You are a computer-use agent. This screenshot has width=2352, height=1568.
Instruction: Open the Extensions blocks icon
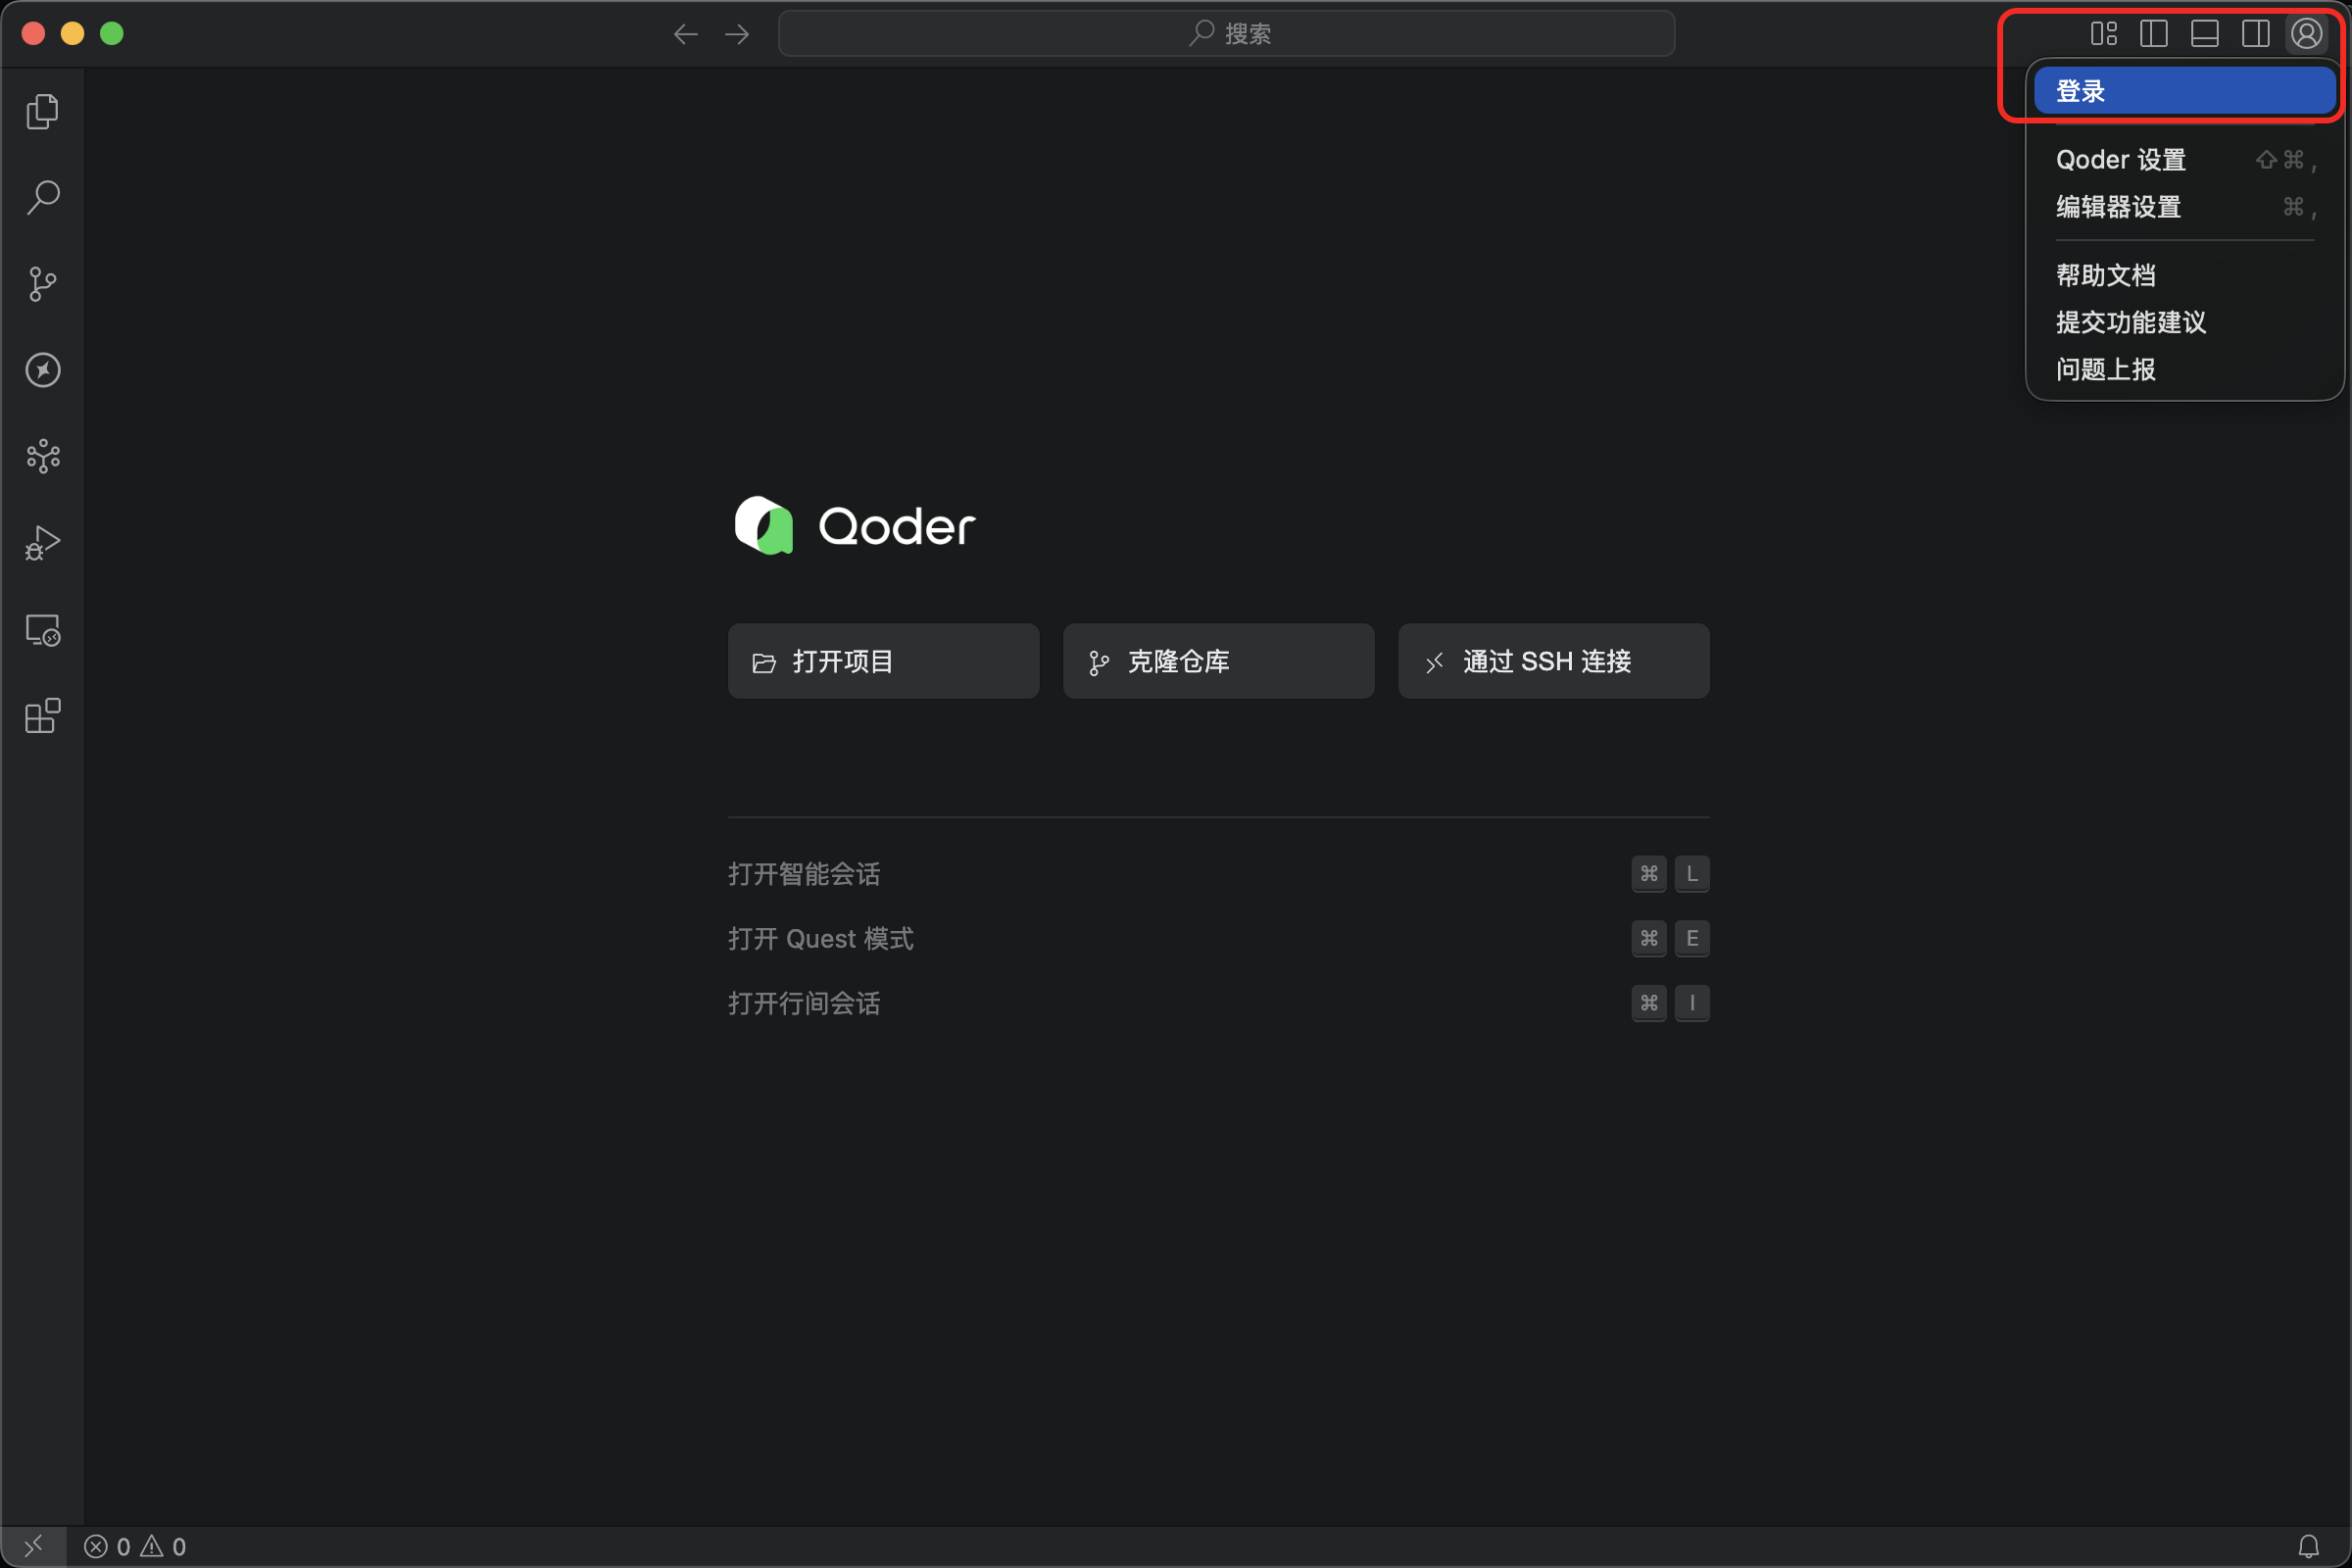click(x=42, y=716)
